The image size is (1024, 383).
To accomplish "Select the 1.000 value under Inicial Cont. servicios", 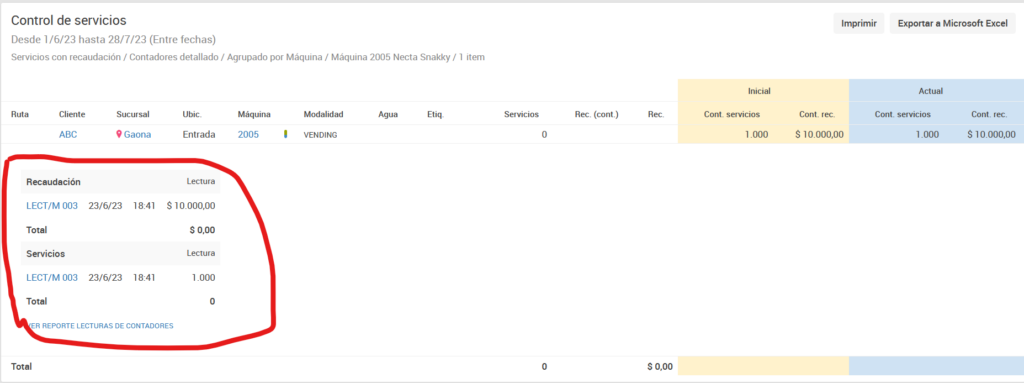I will pos(756,135).
